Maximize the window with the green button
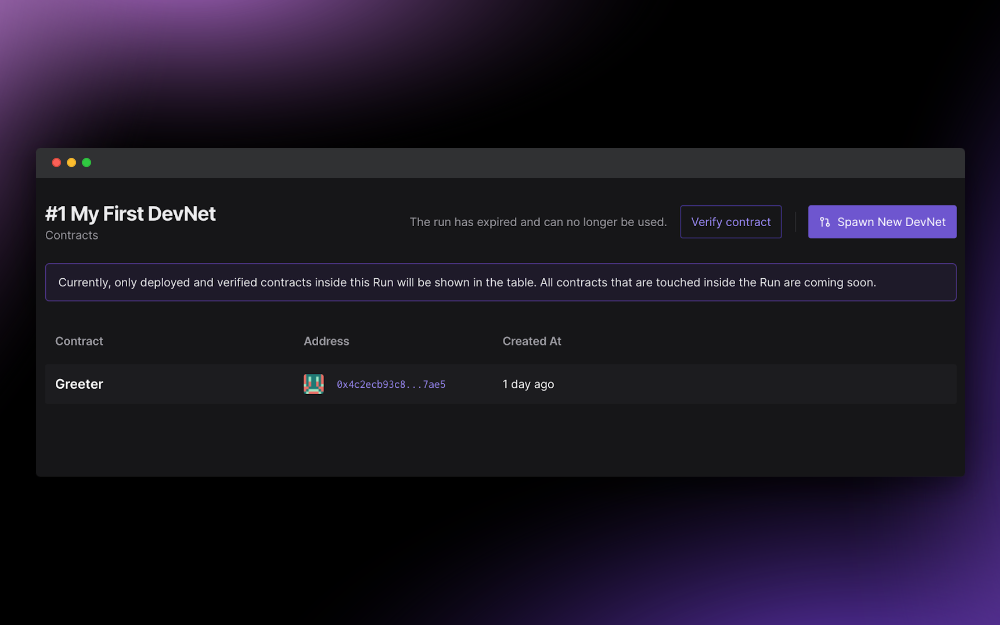 coord(87,163)
